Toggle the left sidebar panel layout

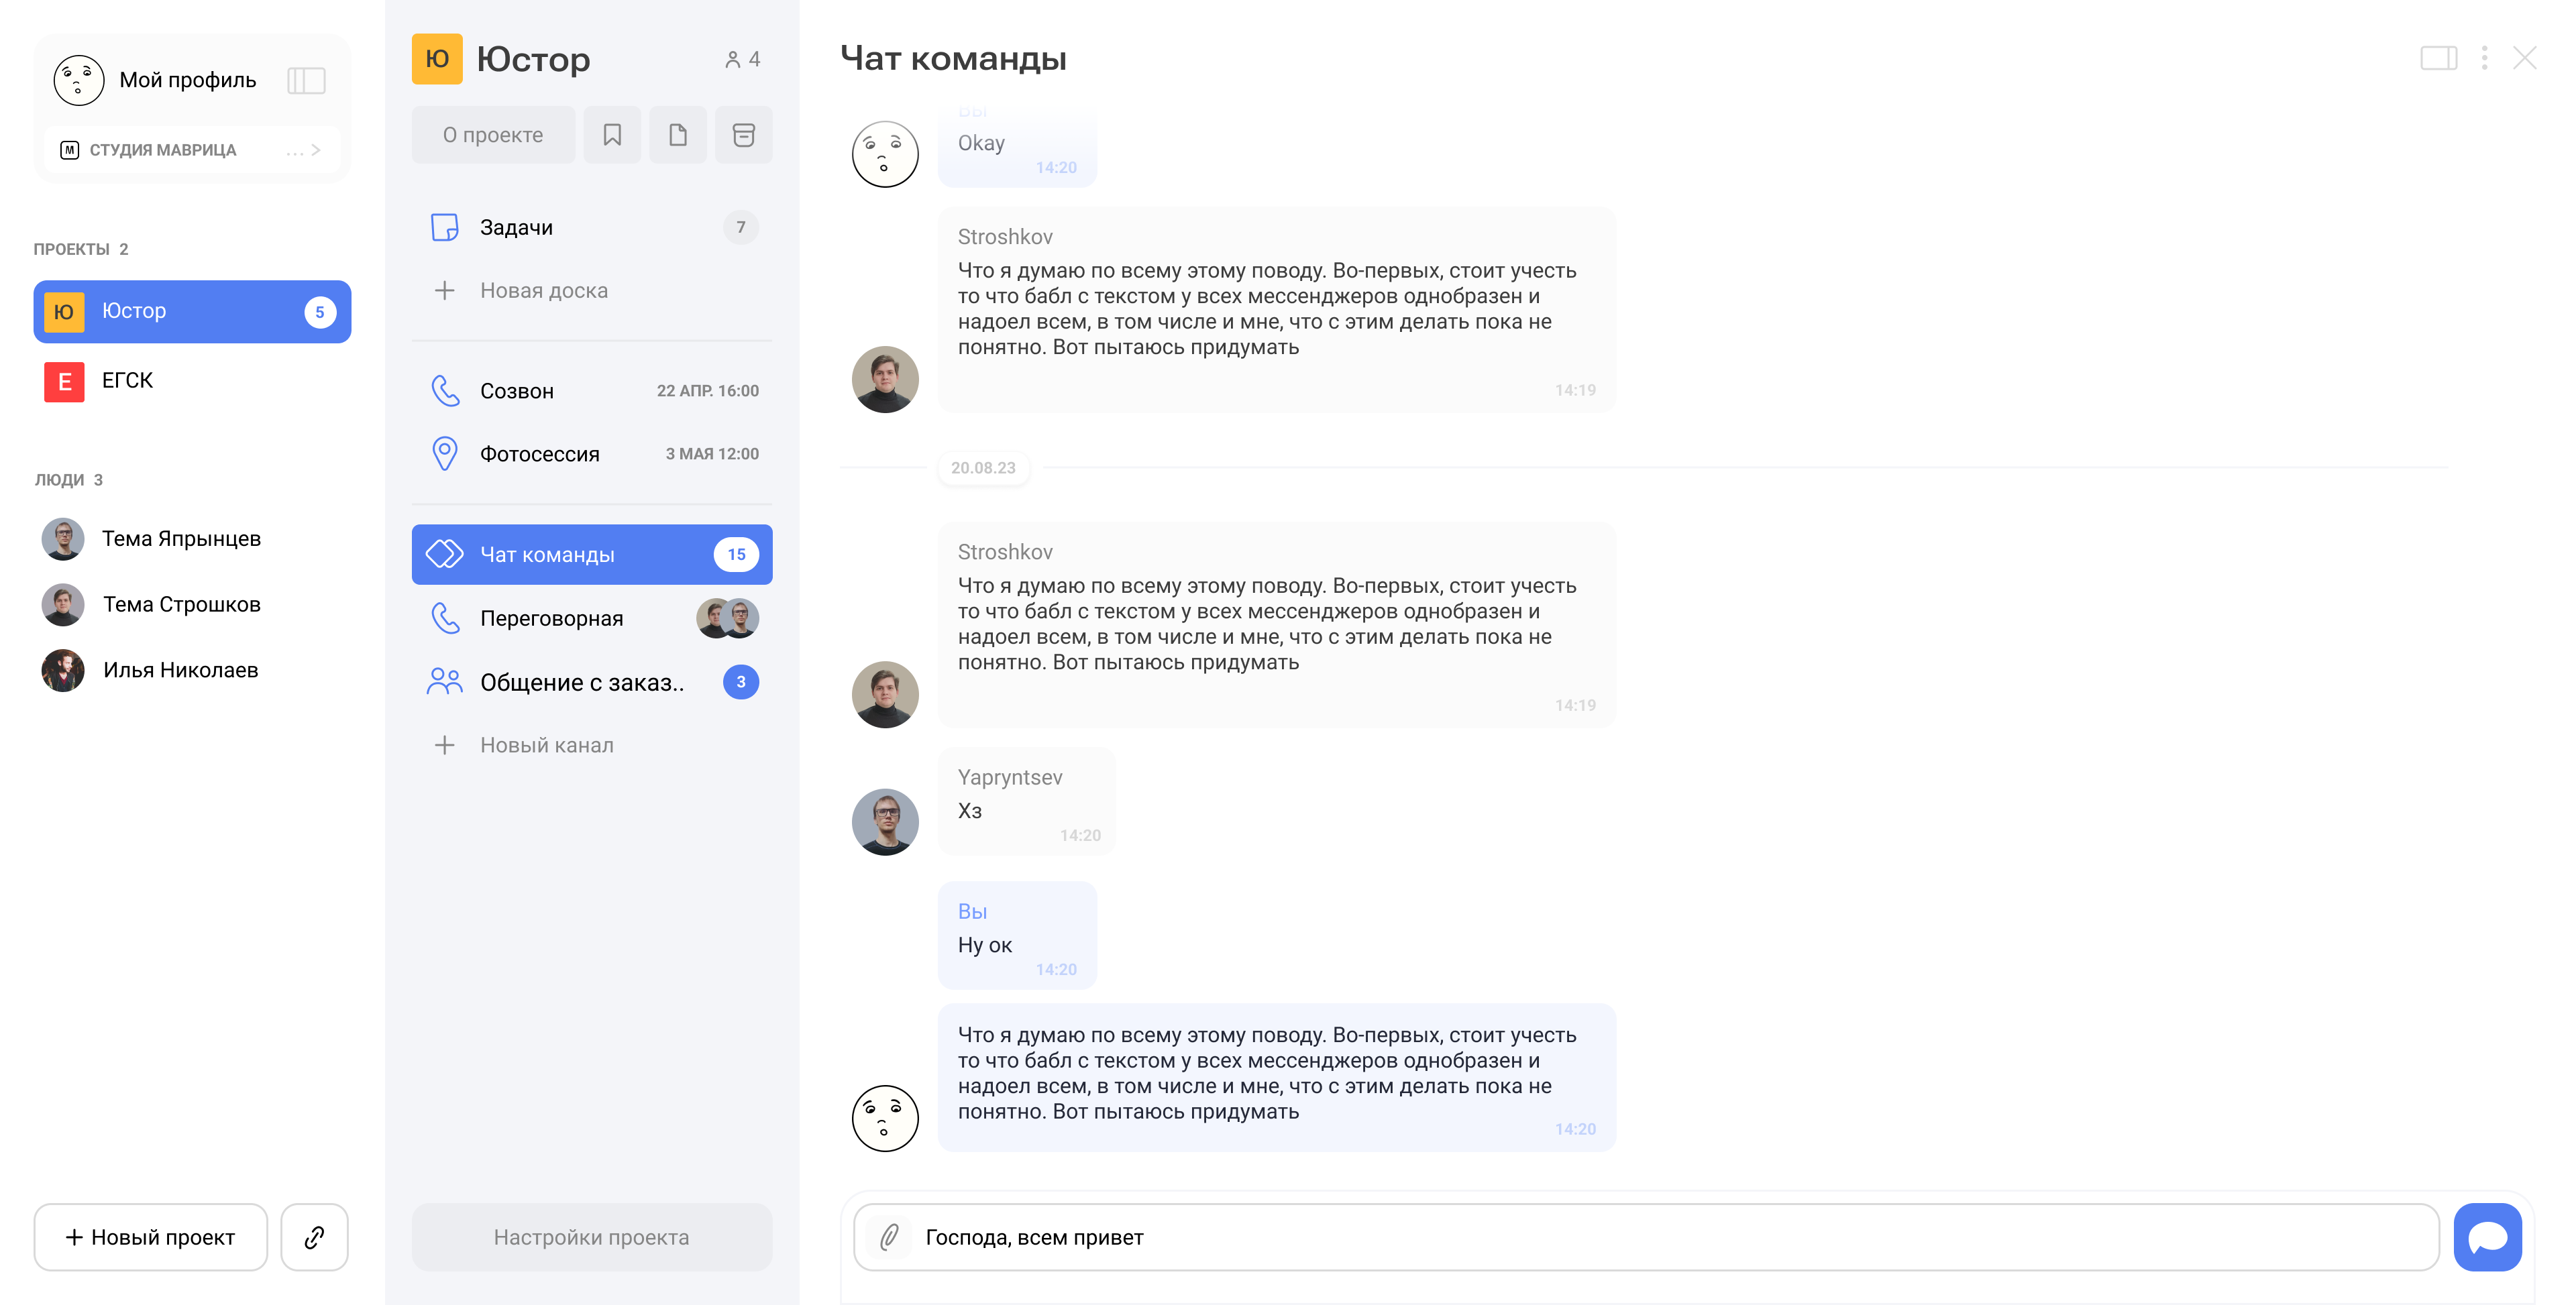[x=306, y=80]
